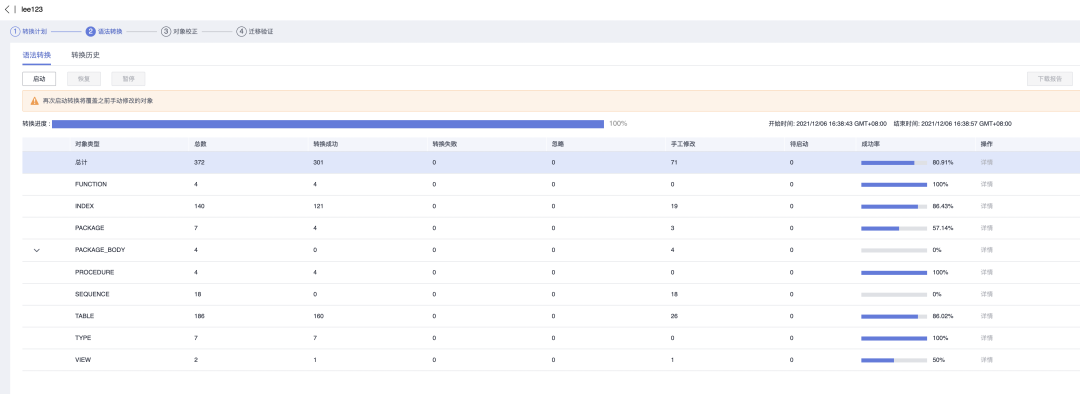Click the INDEX success rate bar 86.43%
Viewport: 1080px width, 394px height.
[x=894, y=207]
